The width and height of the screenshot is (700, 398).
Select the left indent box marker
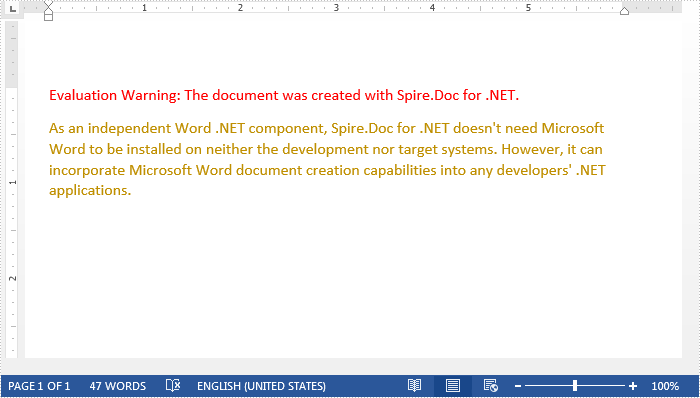pyautogui.click(x=49, y=17)
